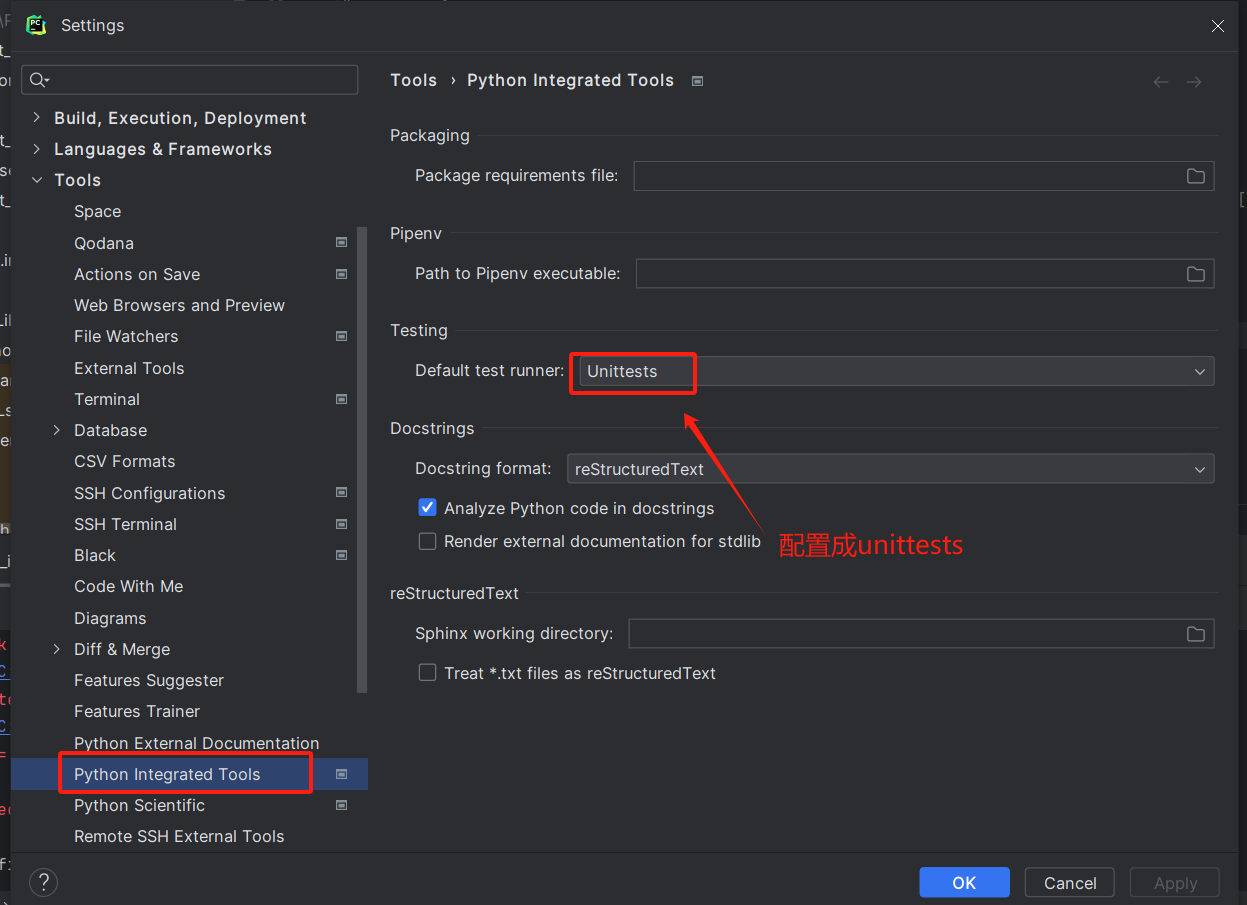This screenshot has width=1247, height=905.
Task: Open the help question mark icon
Action: [x=44, y=882]
